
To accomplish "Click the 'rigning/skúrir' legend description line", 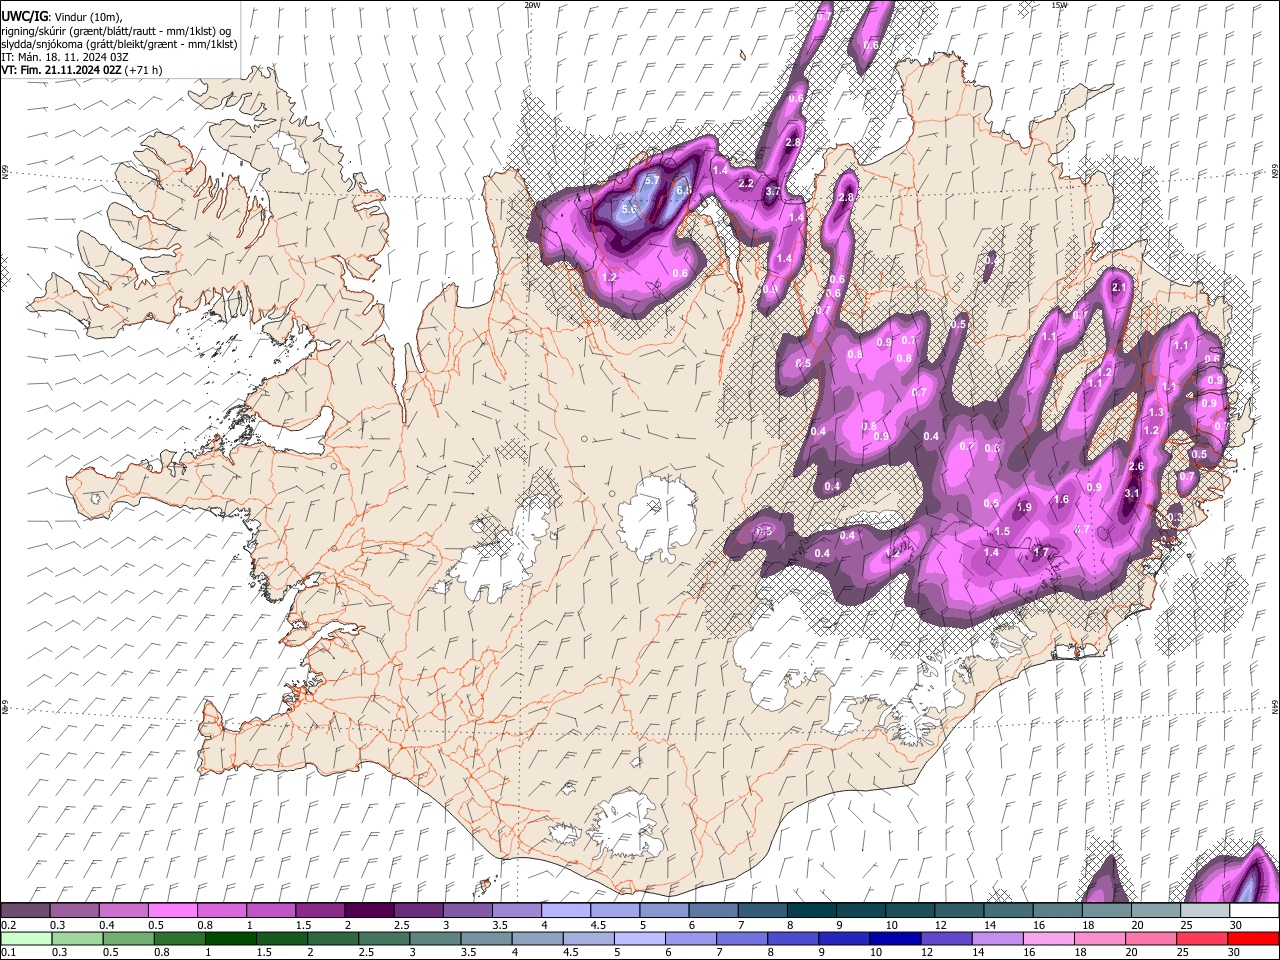I will pos(116,30).
